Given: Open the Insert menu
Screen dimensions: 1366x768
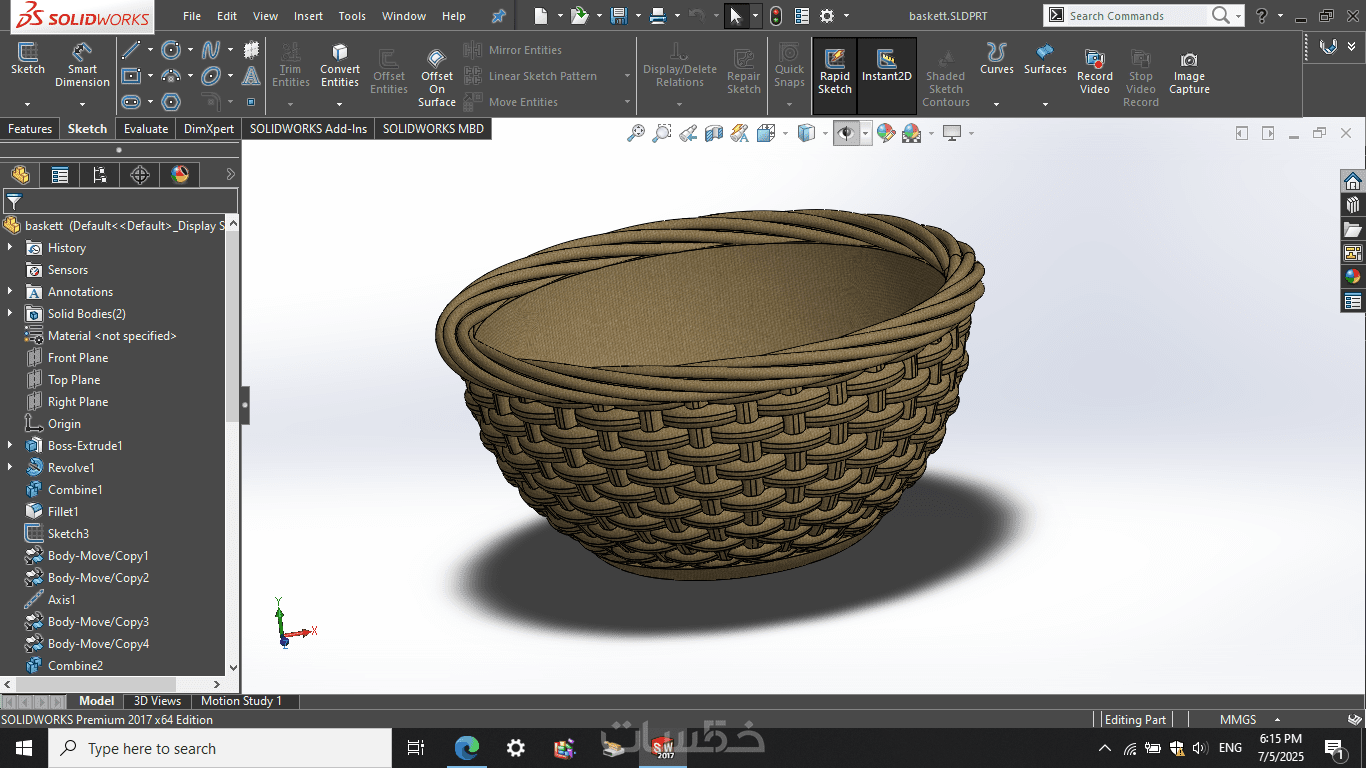Looking at the screenshot, I should coord(308,16).
